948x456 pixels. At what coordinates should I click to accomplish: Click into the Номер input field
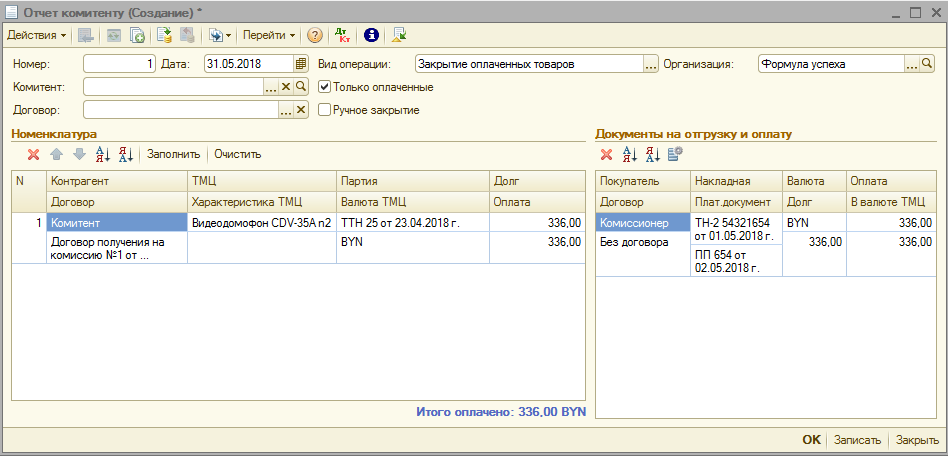[119, 64]
